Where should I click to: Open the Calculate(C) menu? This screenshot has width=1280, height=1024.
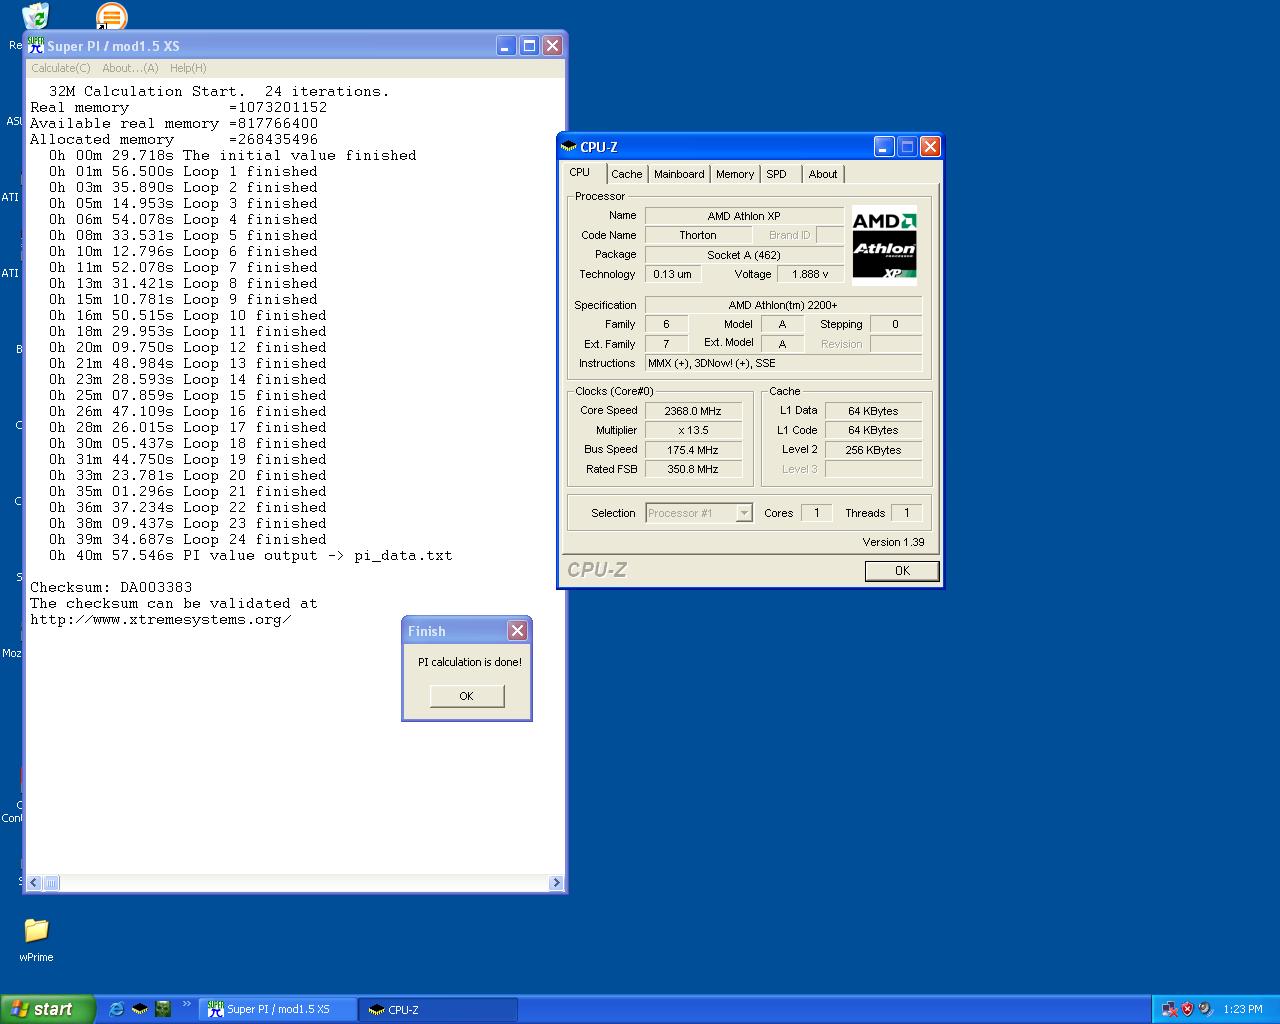[61, 68]
